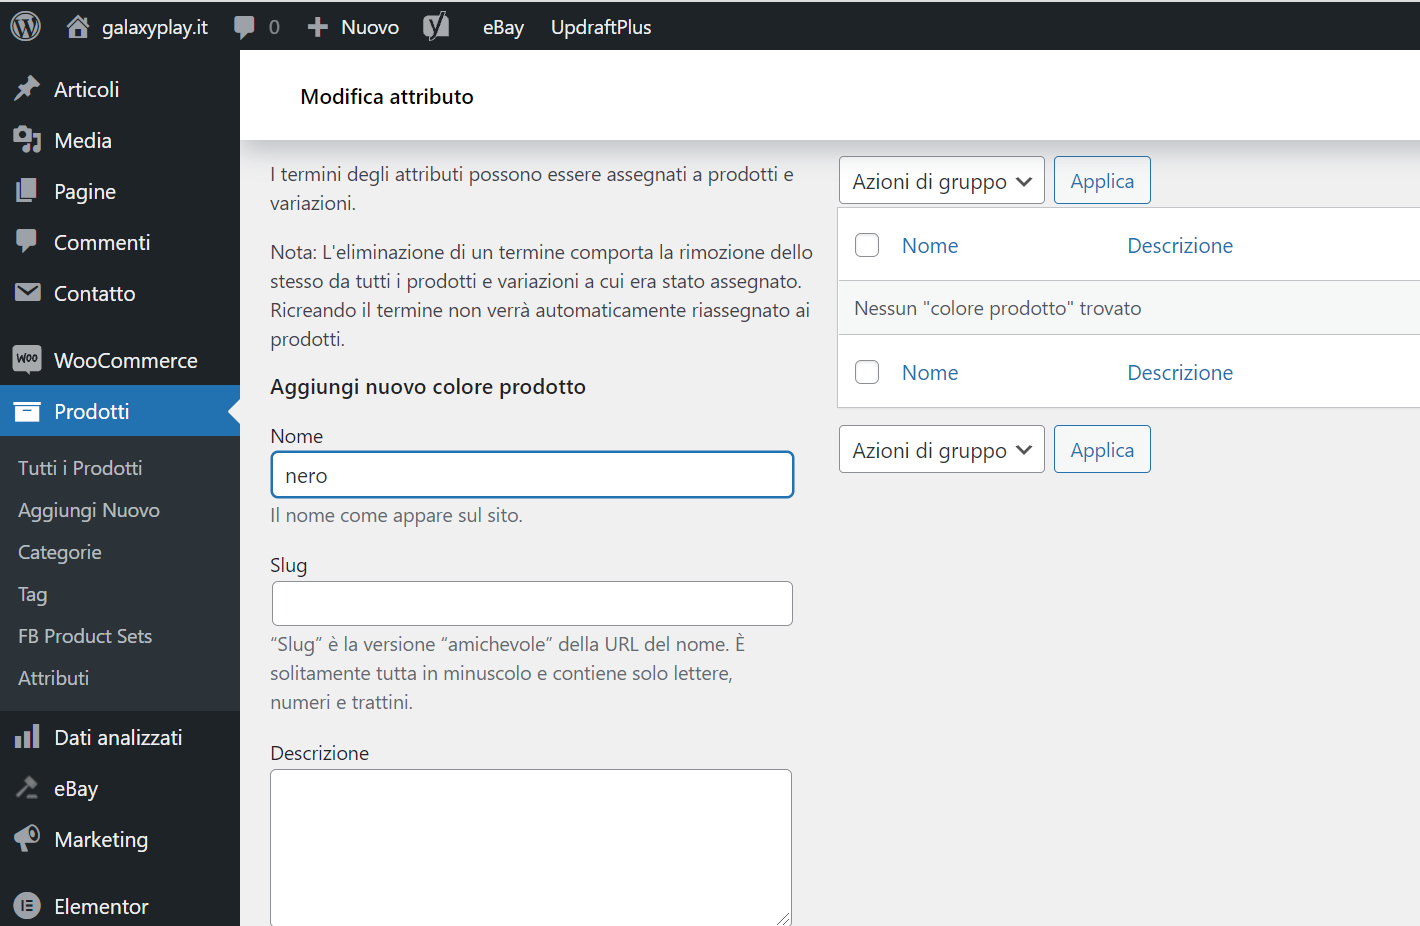This screenshot has height=926, width=1420.
Task: Click into the Slug text field
Action: click(532, 603)
